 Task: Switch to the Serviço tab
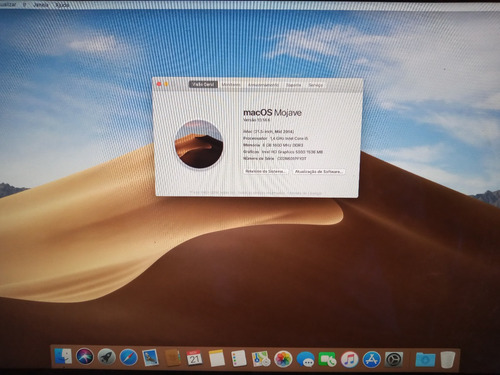click(x=315, y=85)
